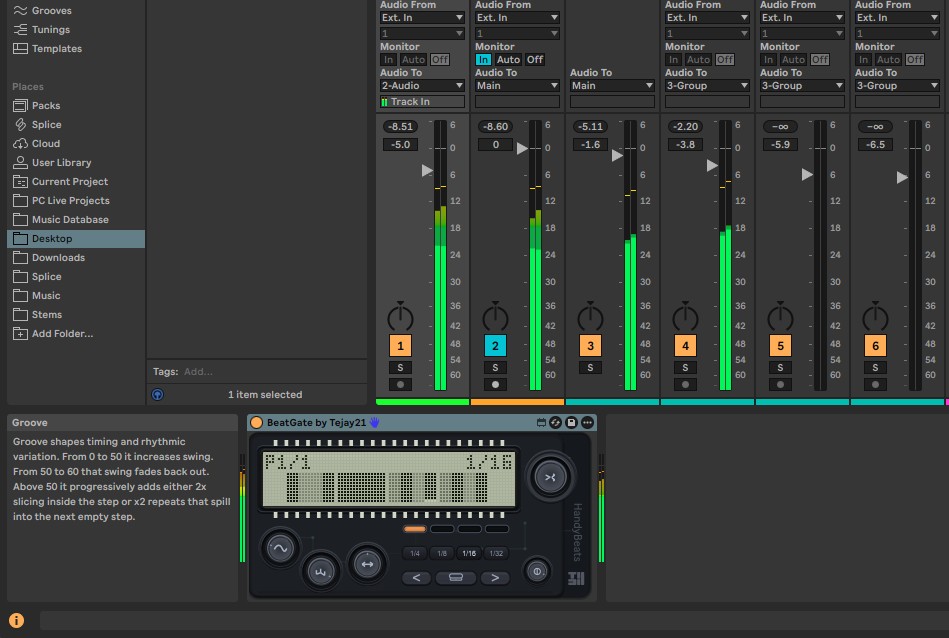Click the next pattern arrow on BeatGate

coord(494,577)
